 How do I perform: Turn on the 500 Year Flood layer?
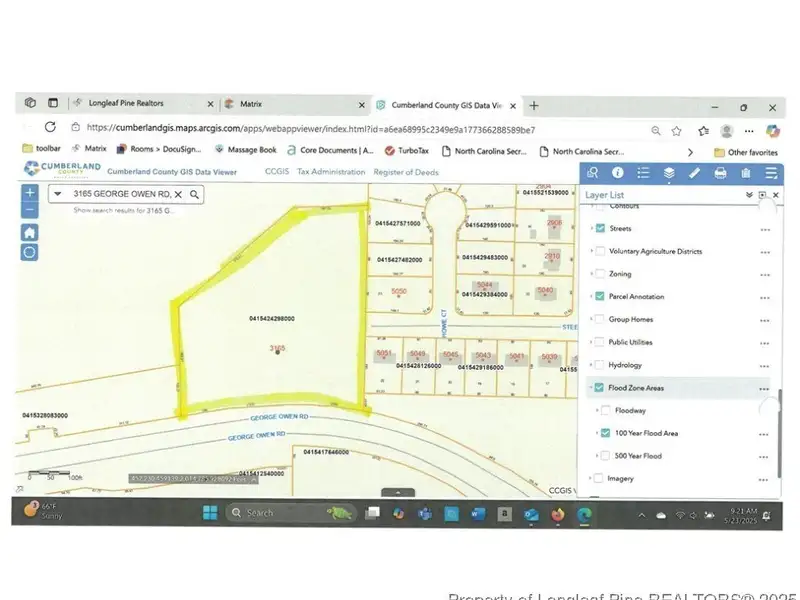605,456
